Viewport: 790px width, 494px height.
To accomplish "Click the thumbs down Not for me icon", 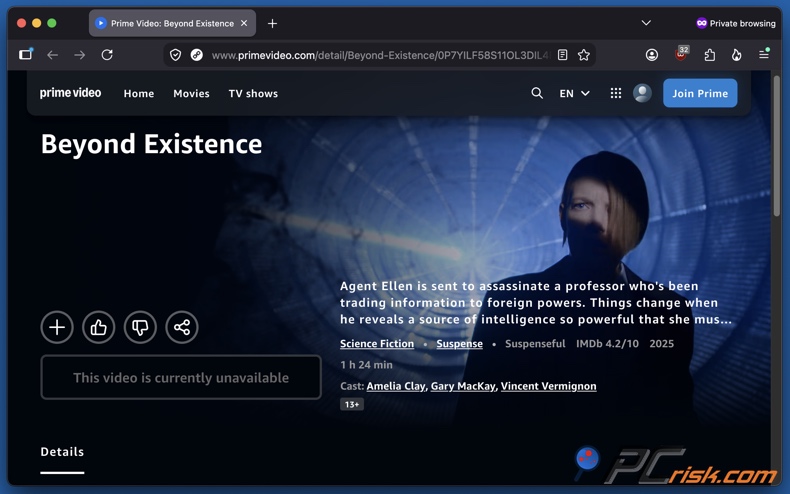I will click(140, 327).
